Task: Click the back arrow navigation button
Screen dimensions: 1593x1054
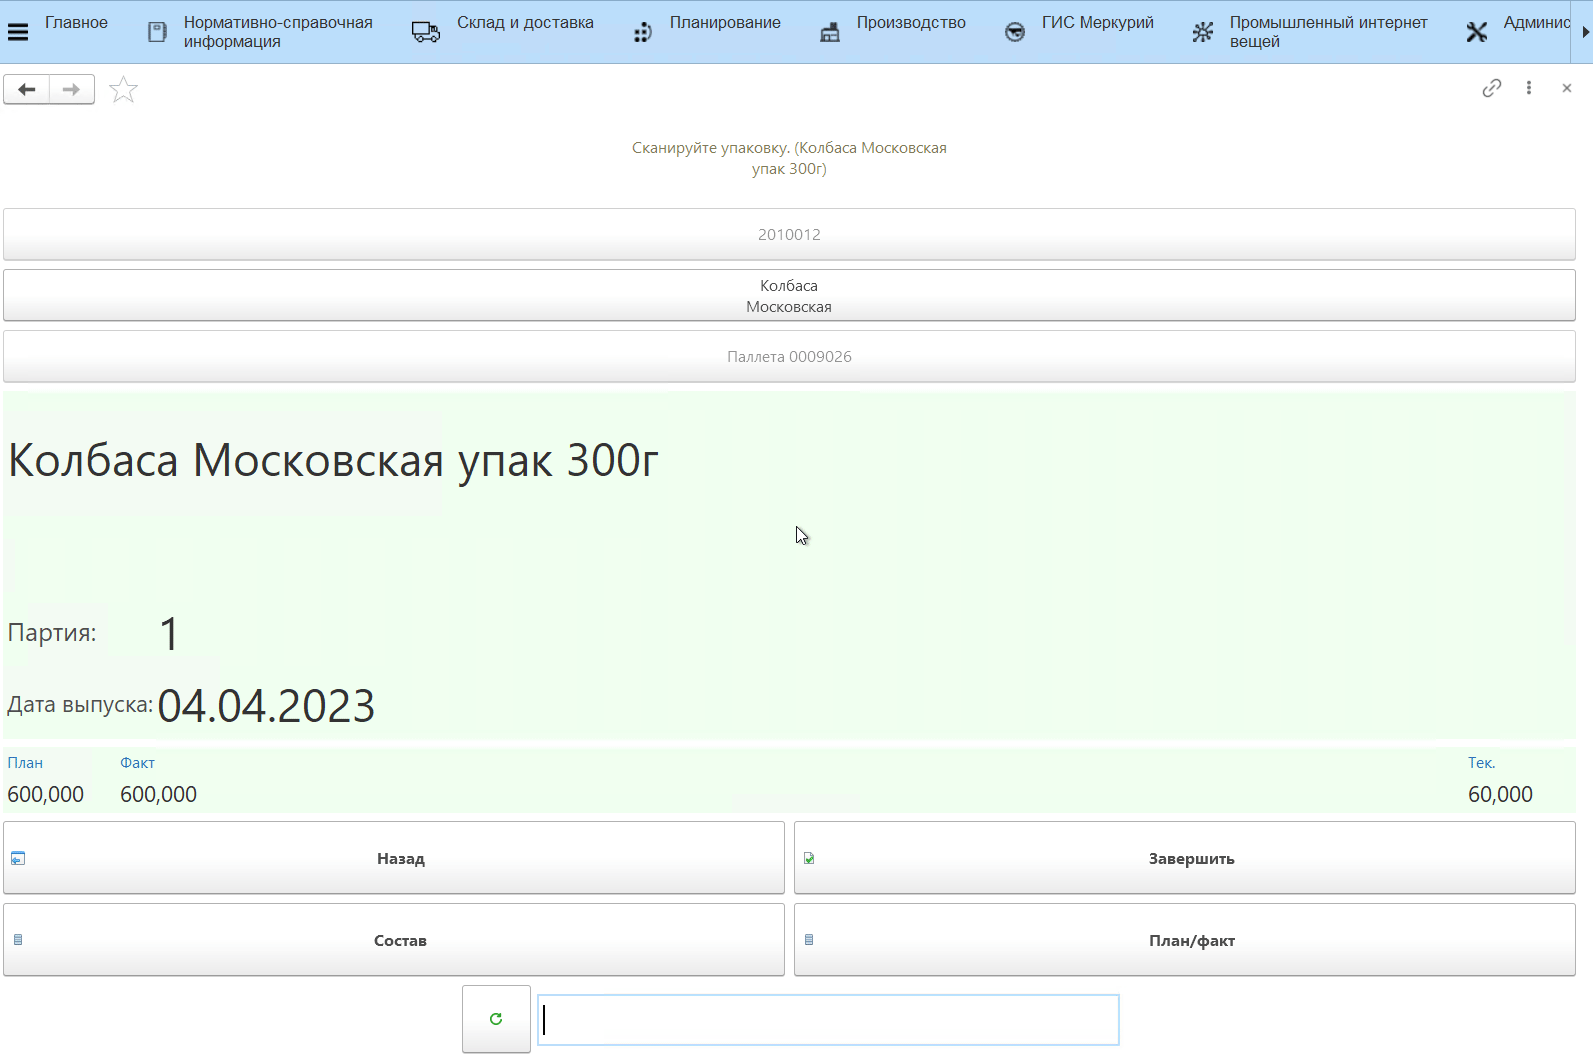Action: coord(27,90)
